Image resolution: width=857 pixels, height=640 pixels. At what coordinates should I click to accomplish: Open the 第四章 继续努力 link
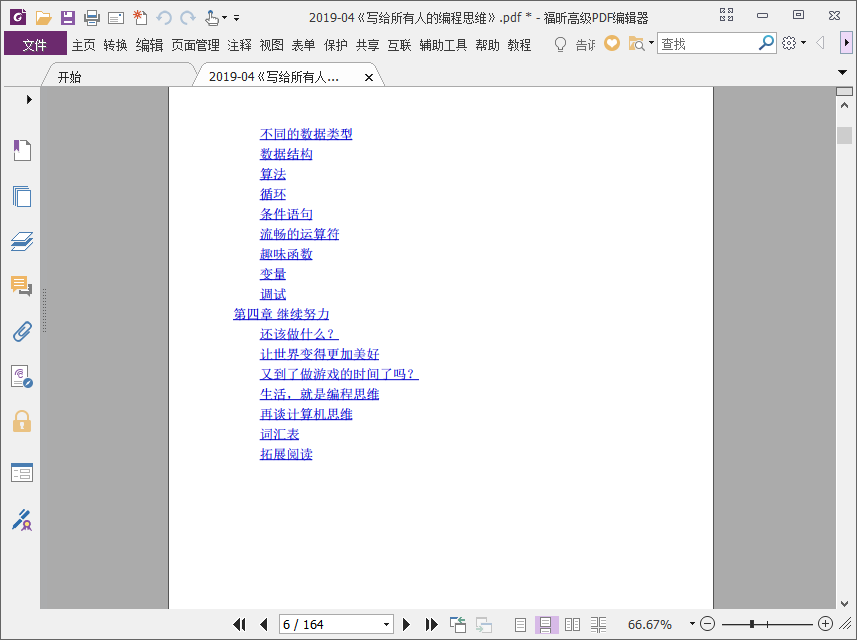(x=281, y=314)
